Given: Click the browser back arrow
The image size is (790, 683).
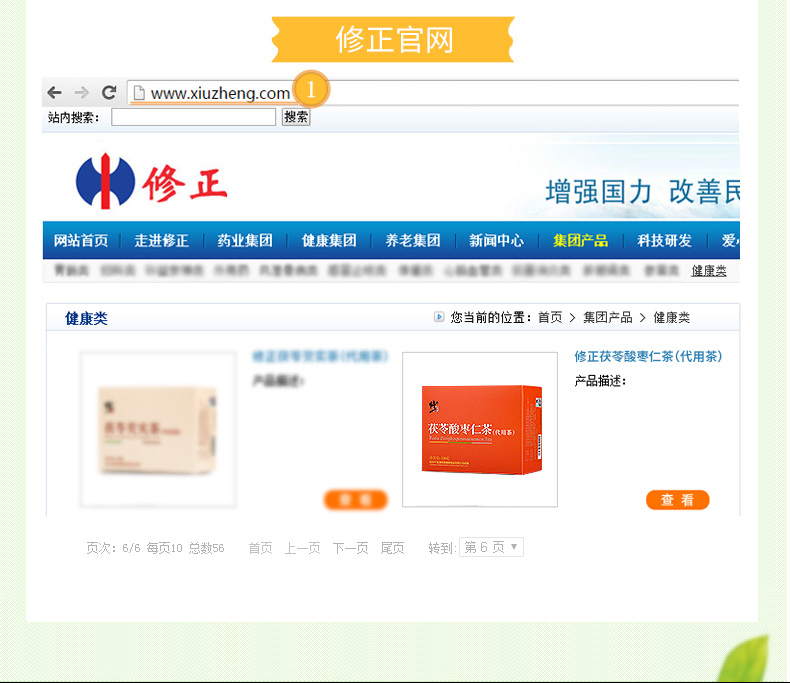Looking at the screenshot, I should pyautogui.click(x=54, y=93).
